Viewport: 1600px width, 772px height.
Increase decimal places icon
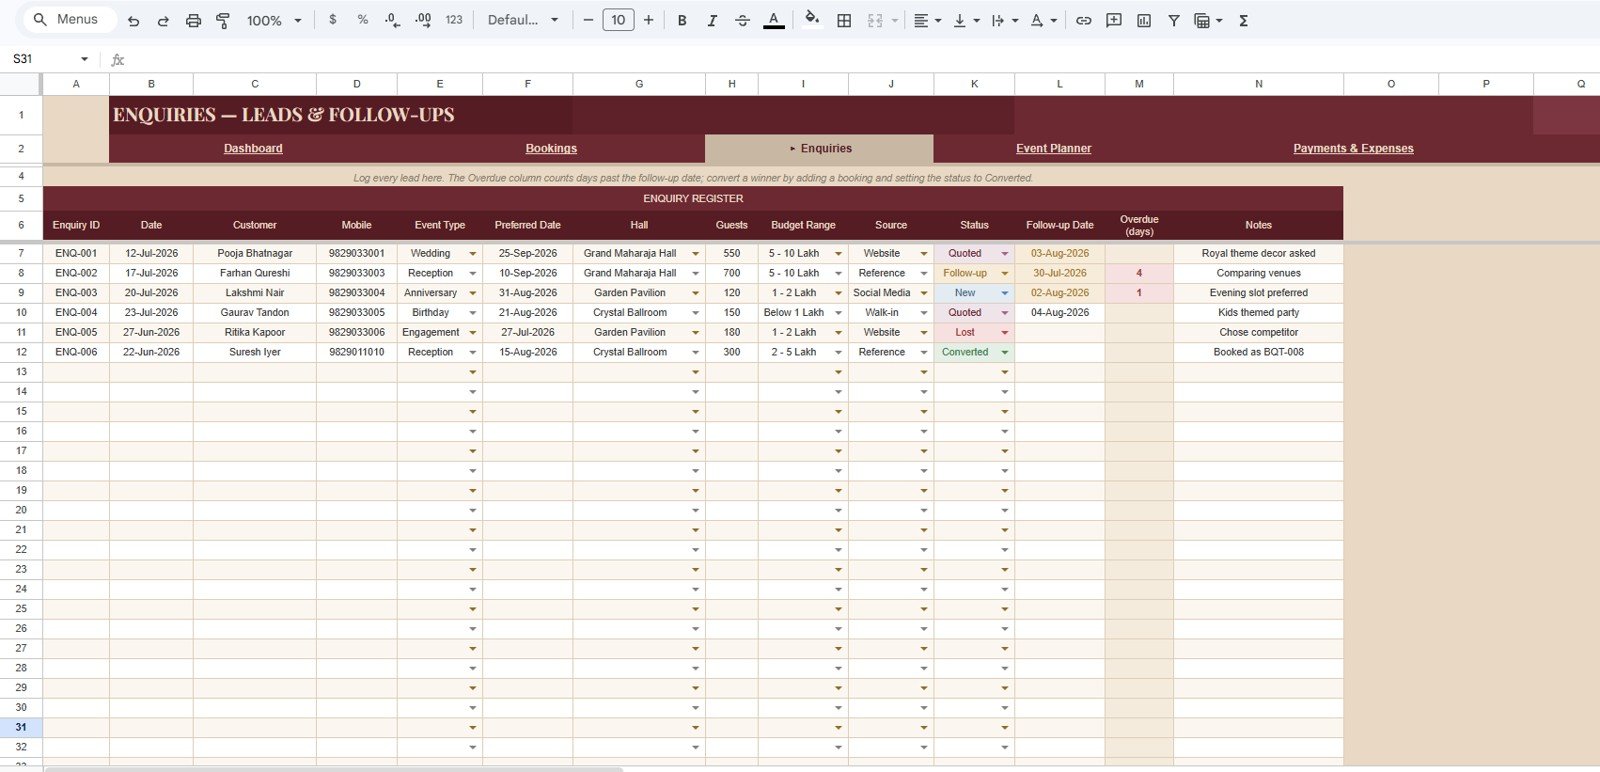pos(423,20)
